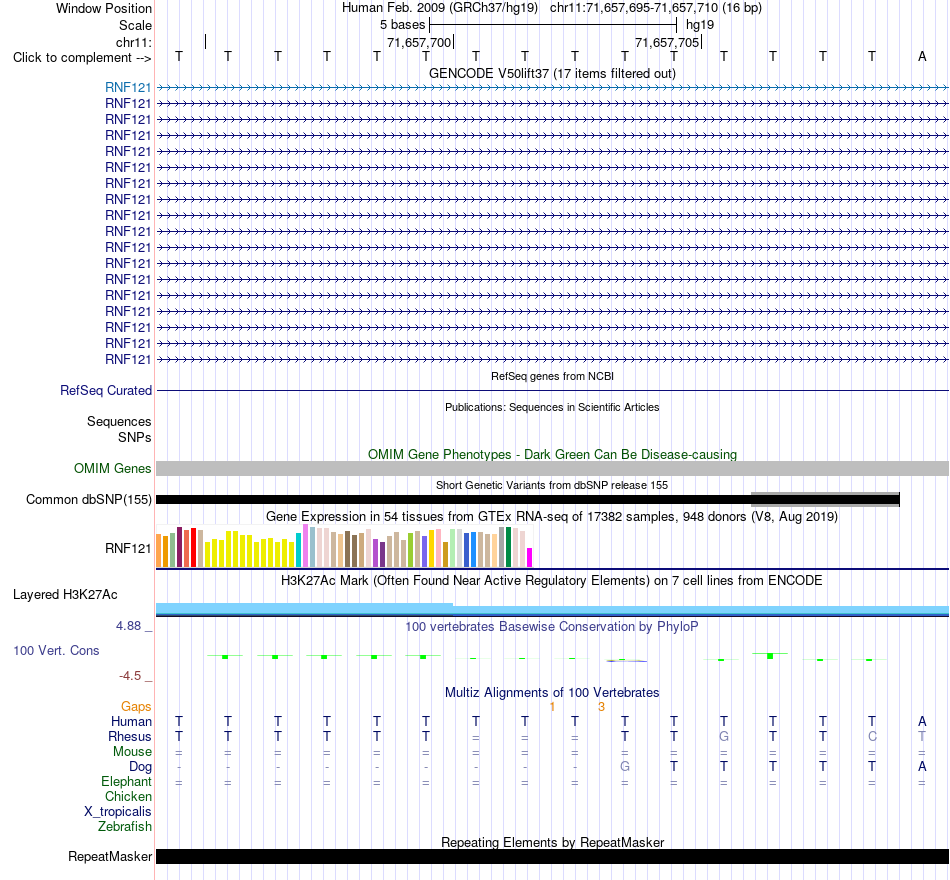Click the orange gap count '3'
950x880 pixels.
point(601,707)
